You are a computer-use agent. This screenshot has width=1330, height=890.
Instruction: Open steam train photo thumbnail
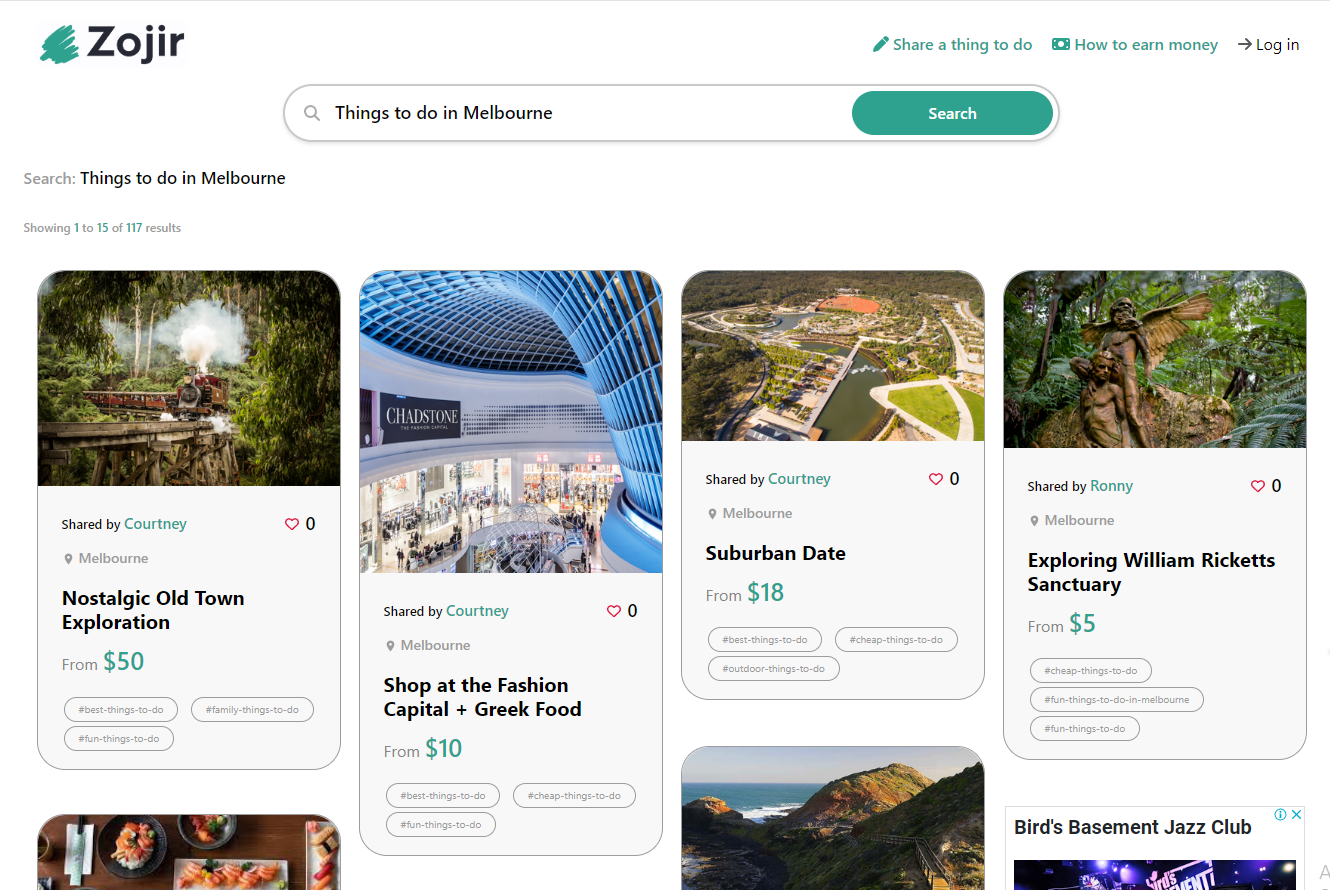[189, 378]
